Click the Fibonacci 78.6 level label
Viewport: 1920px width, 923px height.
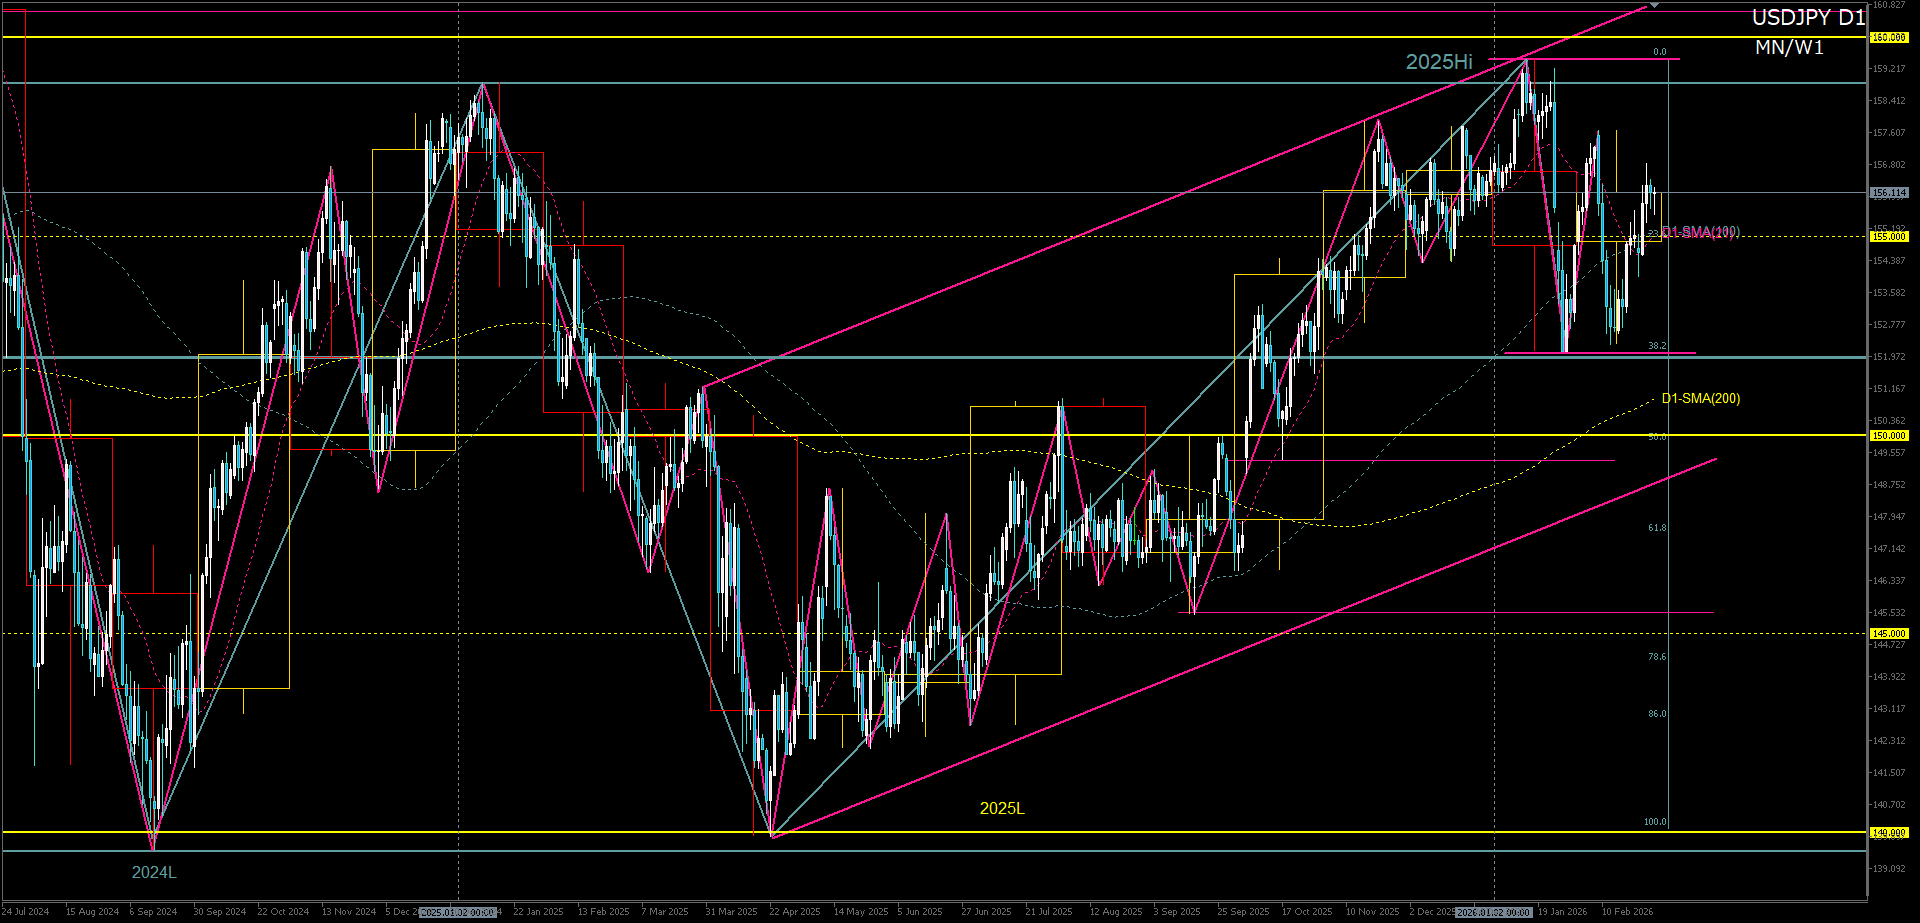pos(1657,657)
